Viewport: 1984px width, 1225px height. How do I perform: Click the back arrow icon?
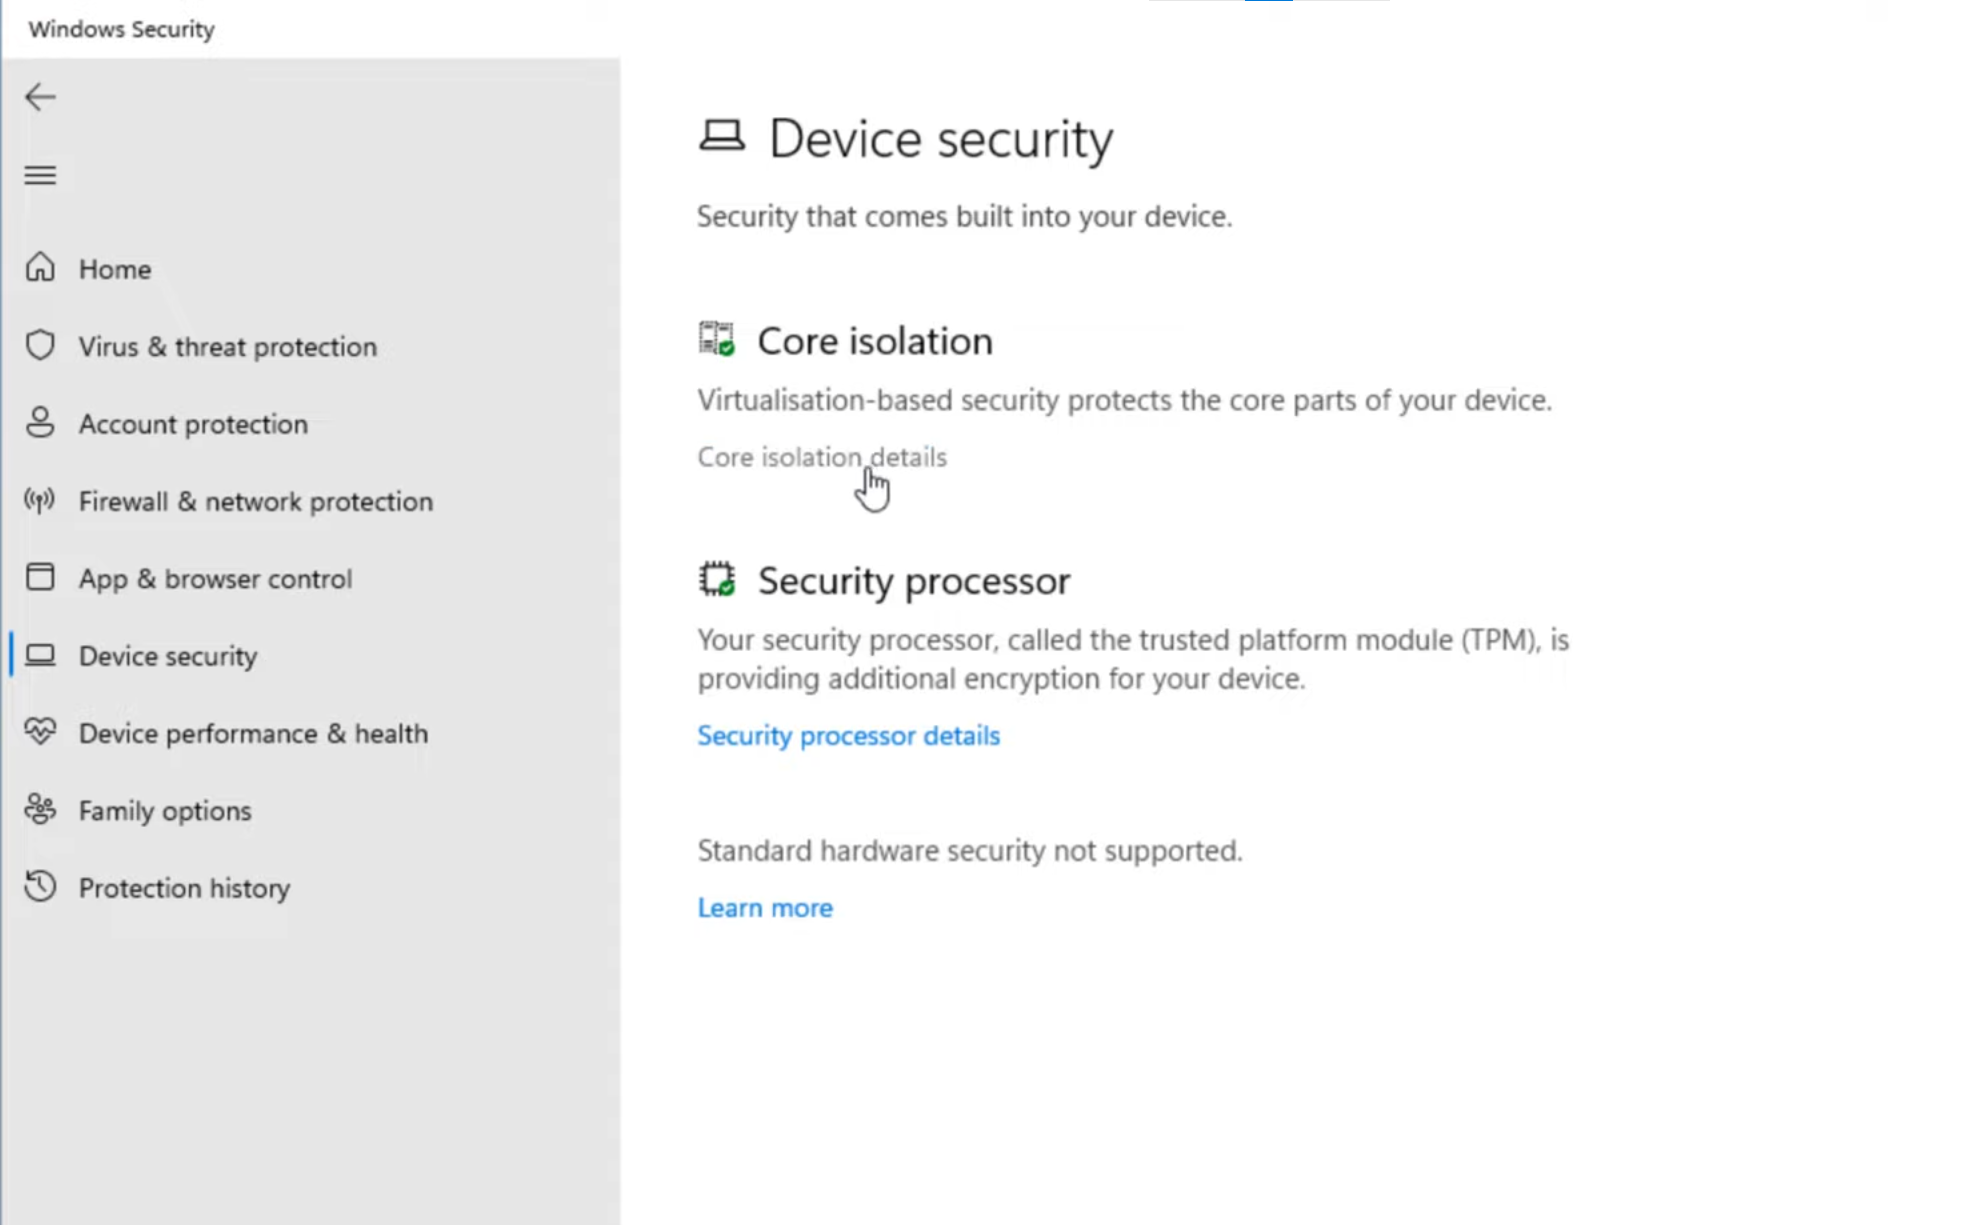point(40,97)
